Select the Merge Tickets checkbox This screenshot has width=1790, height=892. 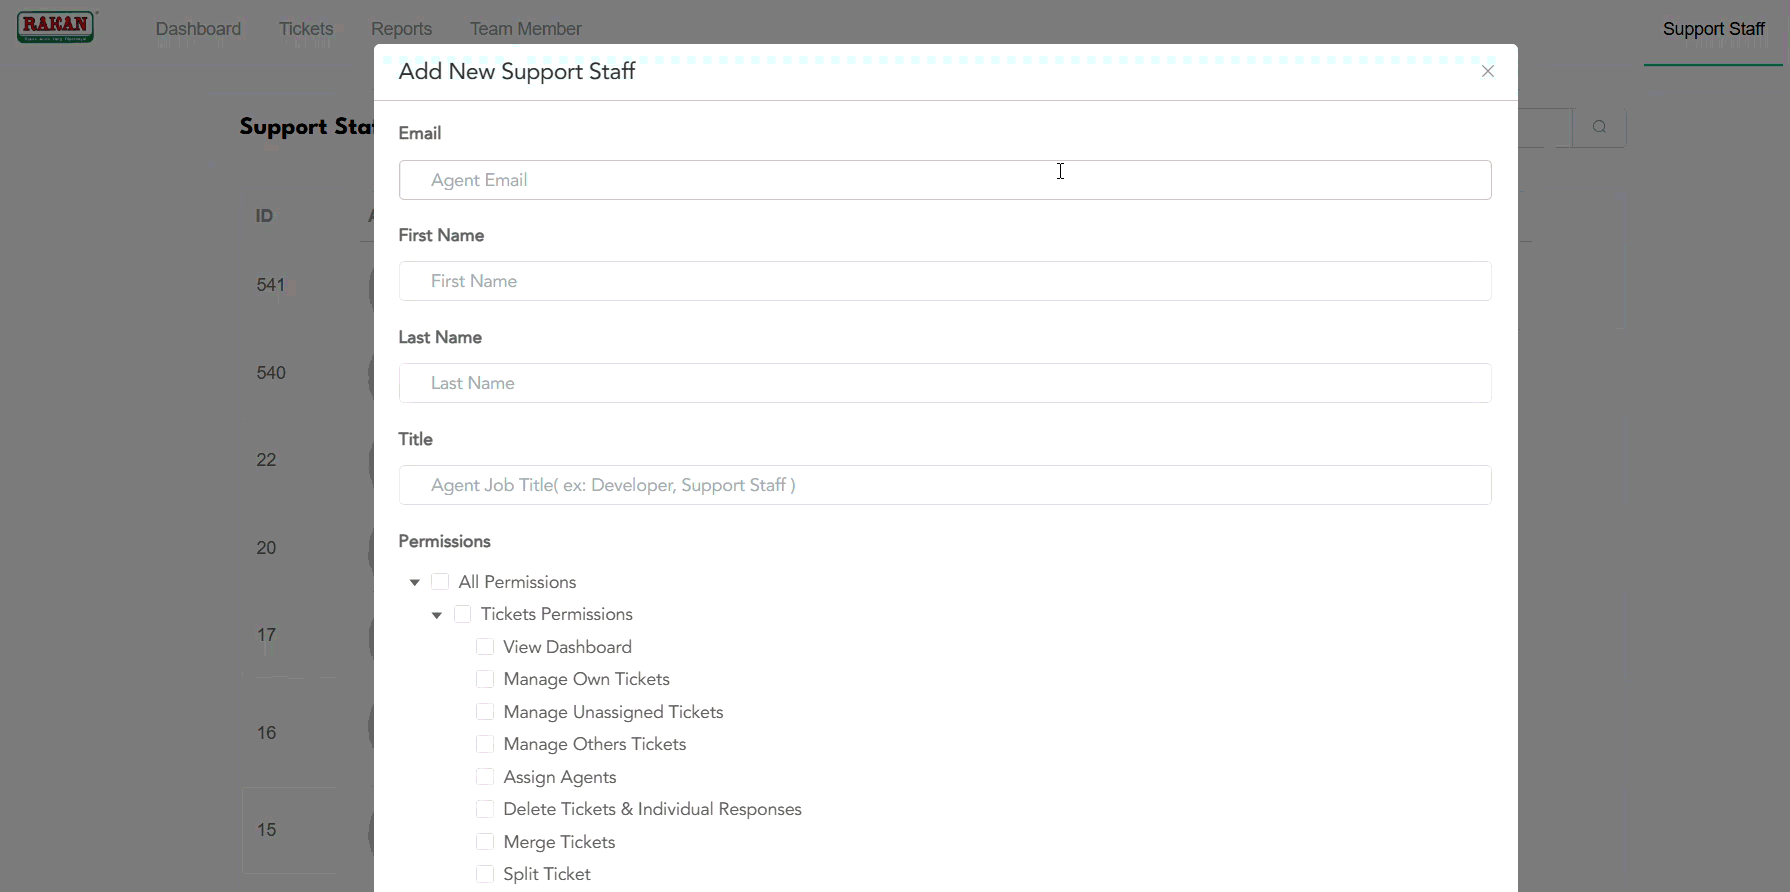[x=485, y=842]
